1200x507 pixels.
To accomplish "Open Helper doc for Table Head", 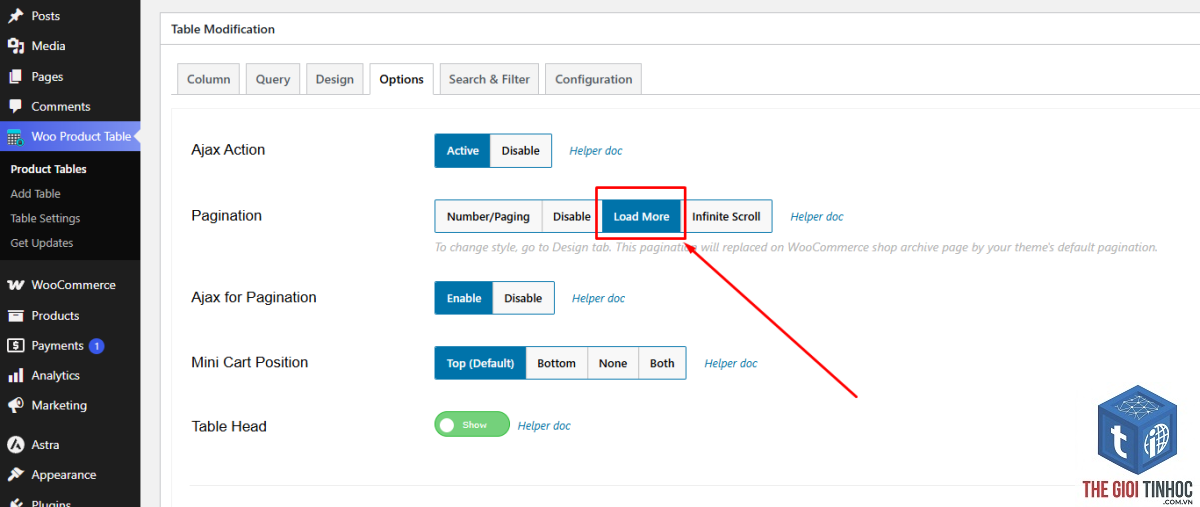I will [544, 426].
